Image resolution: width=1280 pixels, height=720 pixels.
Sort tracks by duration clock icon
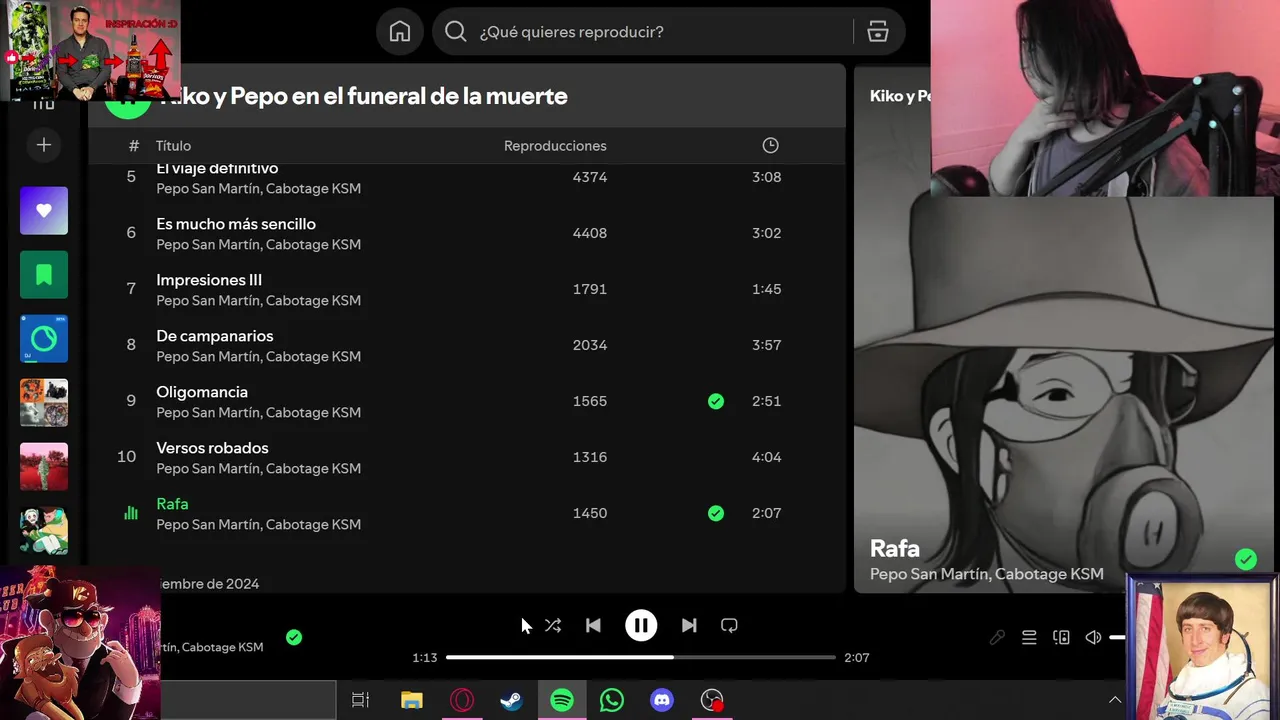click(x=770, y=146)
